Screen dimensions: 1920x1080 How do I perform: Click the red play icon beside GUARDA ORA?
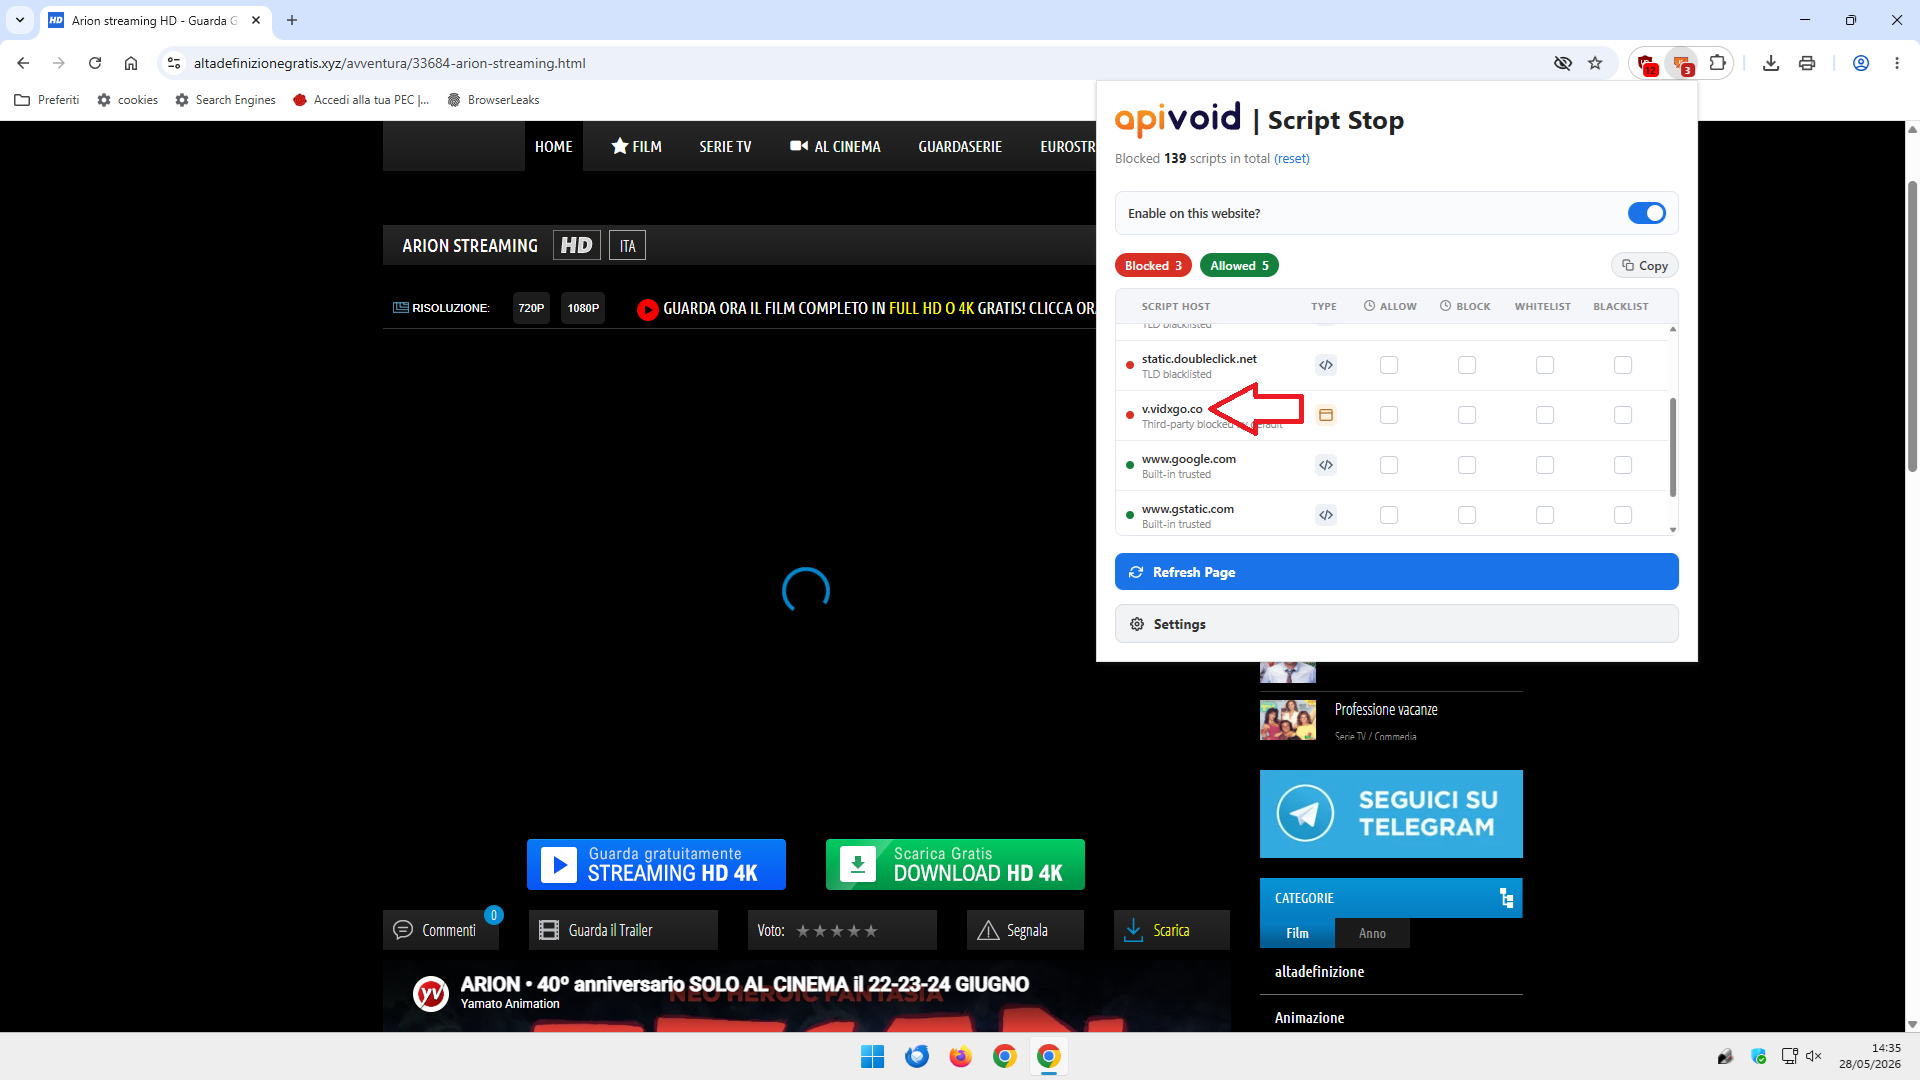pos(648,309)
